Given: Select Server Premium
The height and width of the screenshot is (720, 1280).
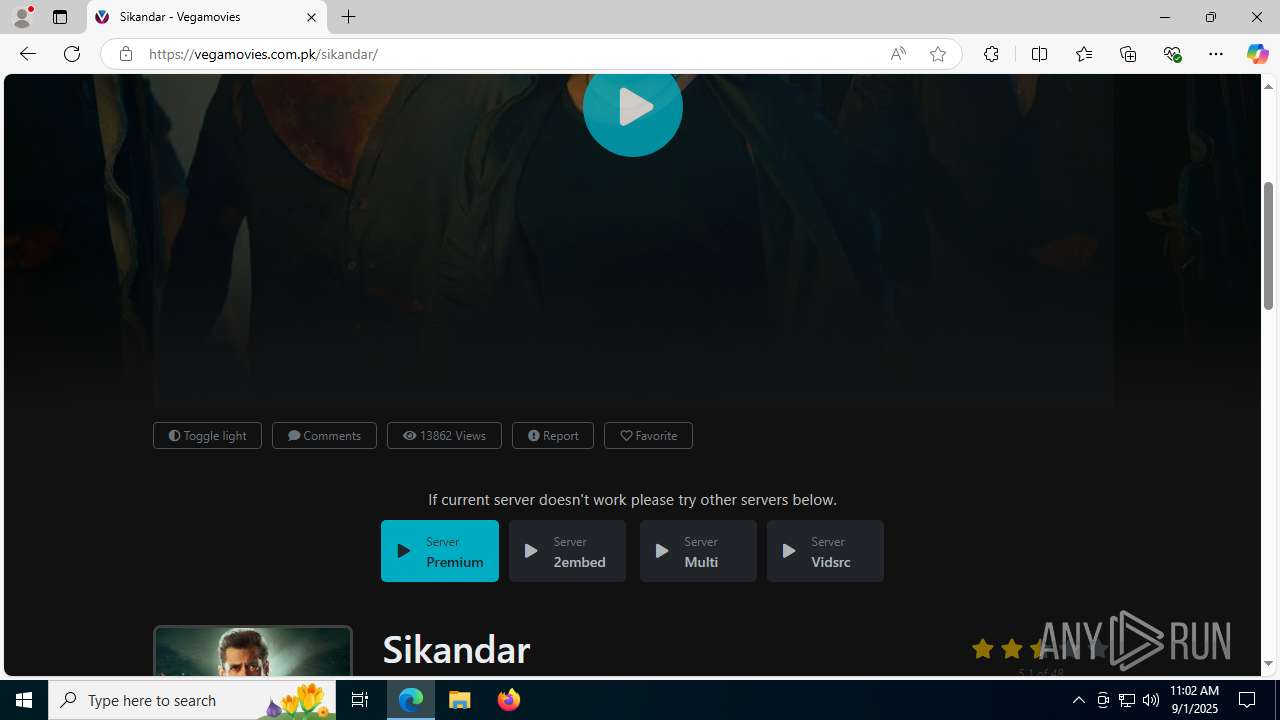Looking at the screenshot, I should [x=440, y=551].
